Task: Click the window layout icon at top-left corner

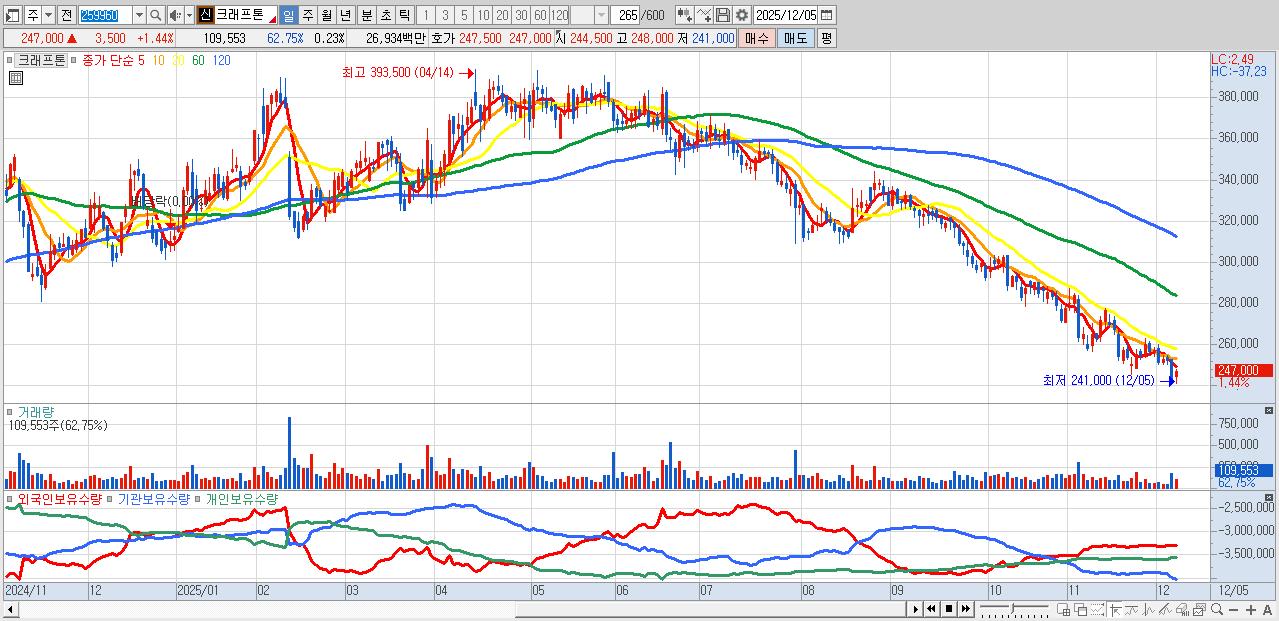Action: click(x=12, y=16)
